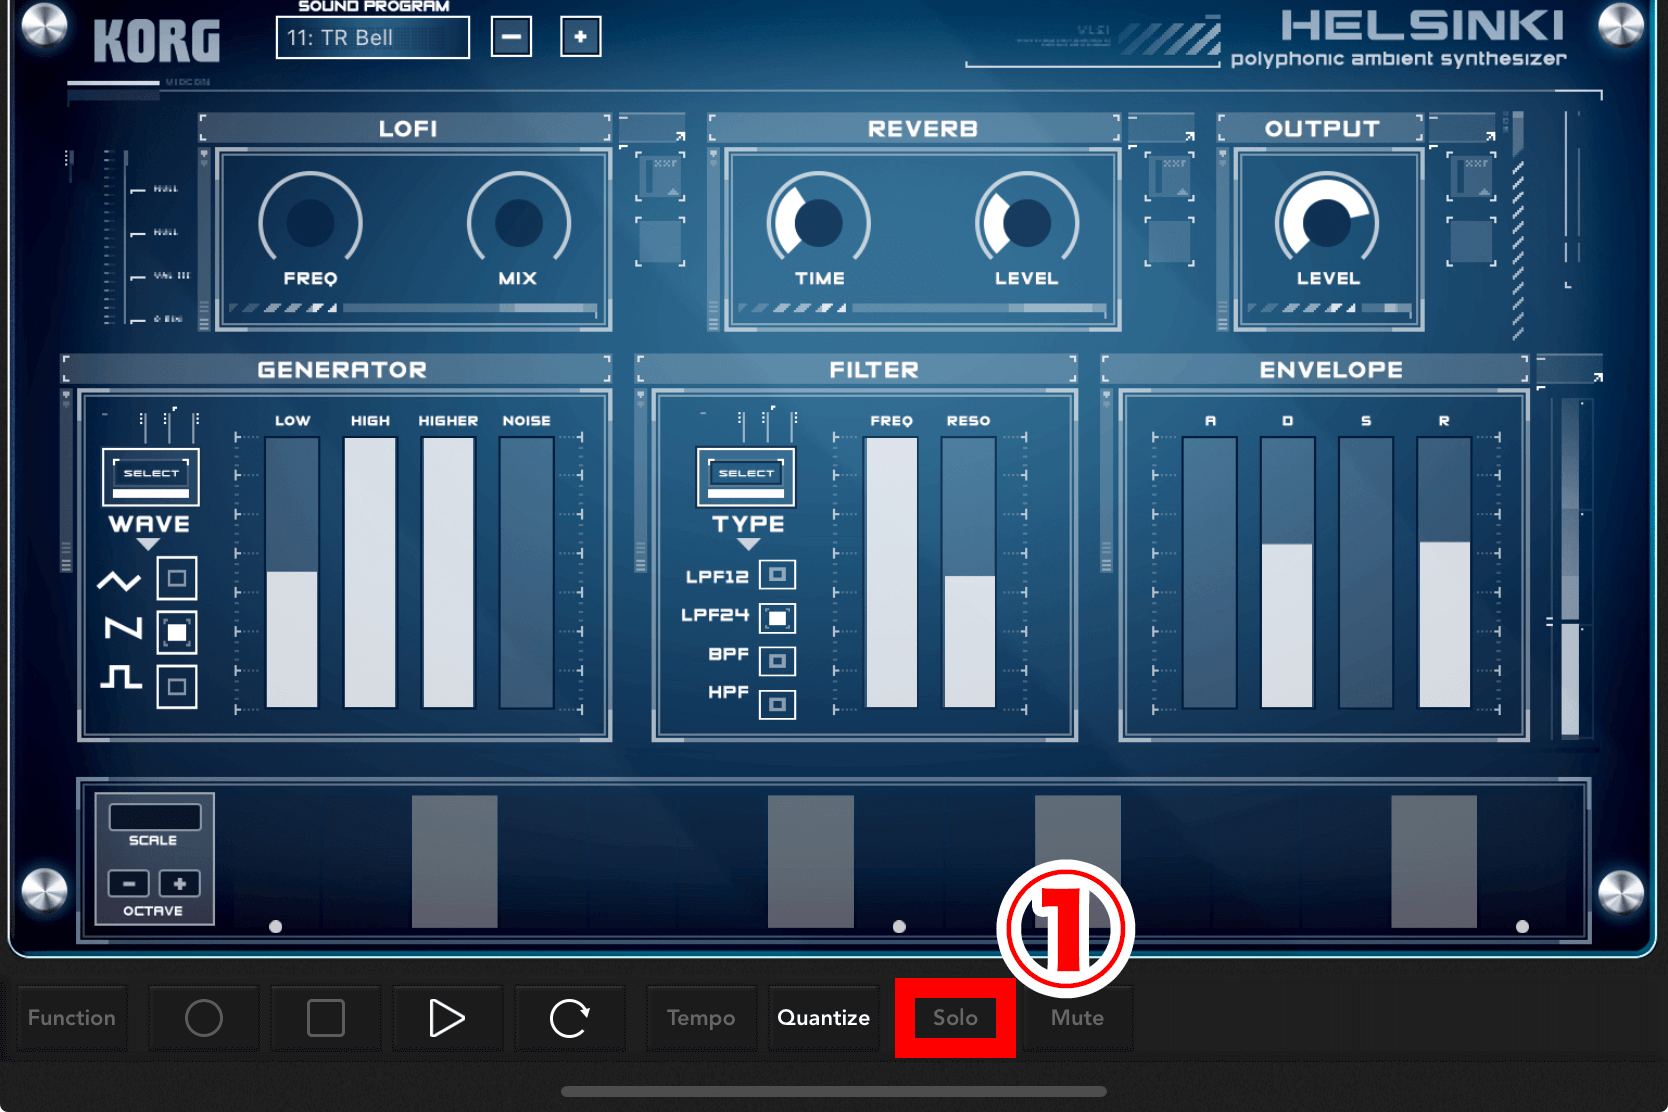This screenshot has width=1668, height=1112.
Task: Enable the HPF filter type
Action: click(x=777, y=705)
